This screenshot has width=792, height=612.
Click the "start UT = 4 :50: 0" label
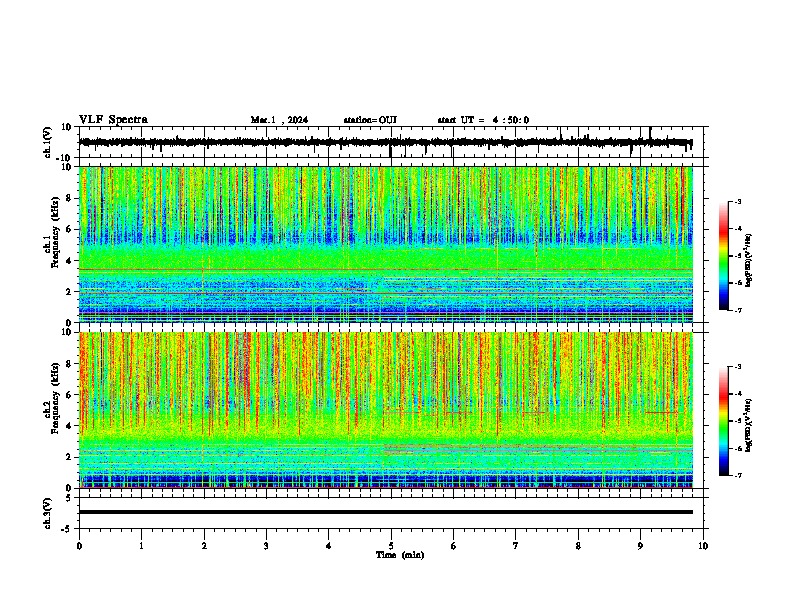tap(483, 120)
